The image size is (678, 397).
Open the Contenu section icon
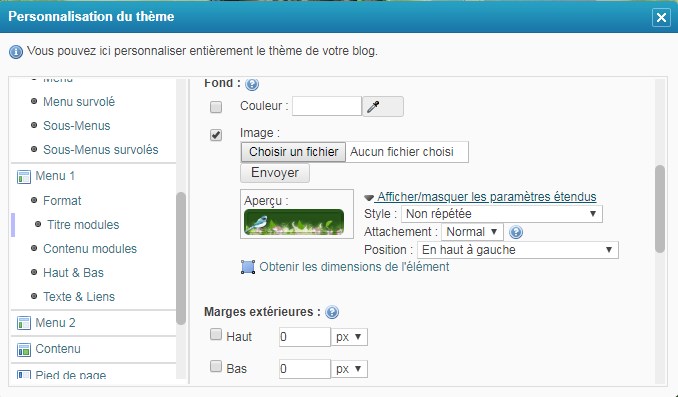tap(23, 349)
